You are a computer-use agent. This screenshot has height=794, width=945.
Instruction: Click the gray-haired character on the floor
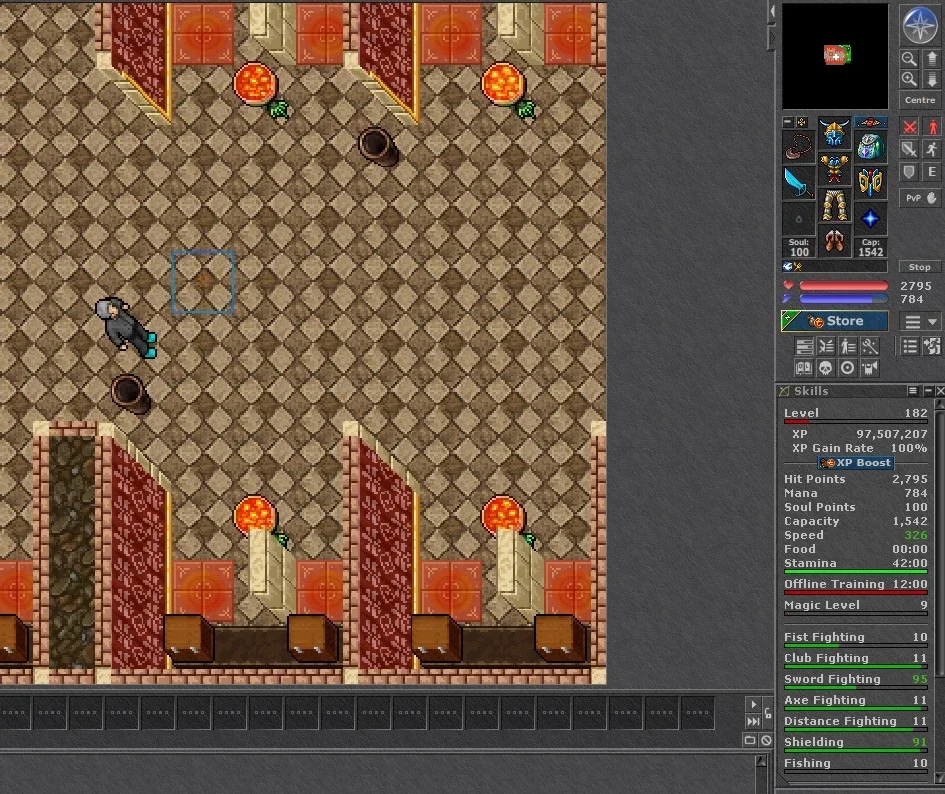coord(126,327)
